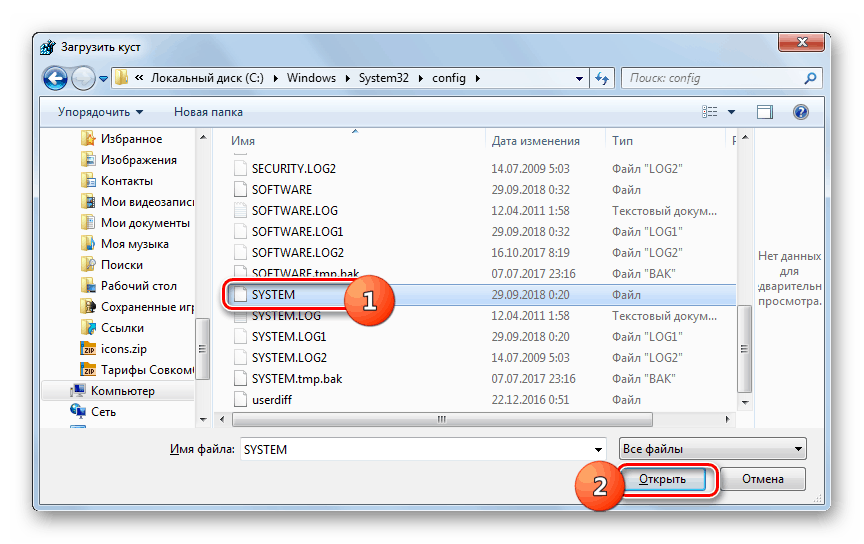Viewport: 864px width, 544px height.
Task: Click the 'Имя файла' text field
Action: [423, 449]
